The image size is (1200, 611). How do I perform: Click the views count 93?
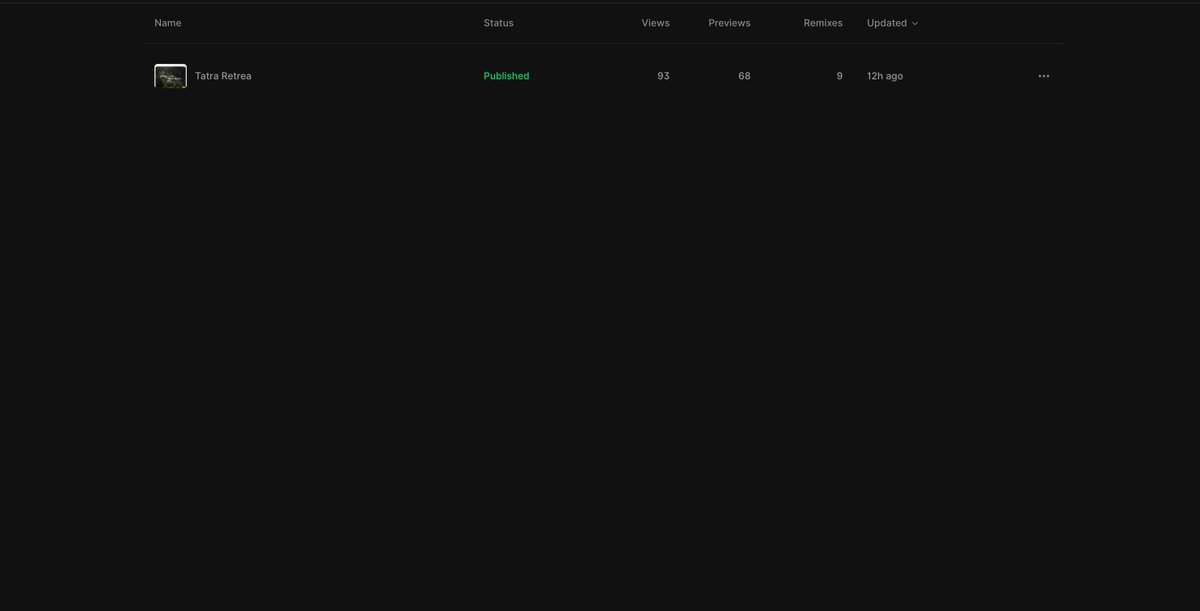(x=663, y=76)
